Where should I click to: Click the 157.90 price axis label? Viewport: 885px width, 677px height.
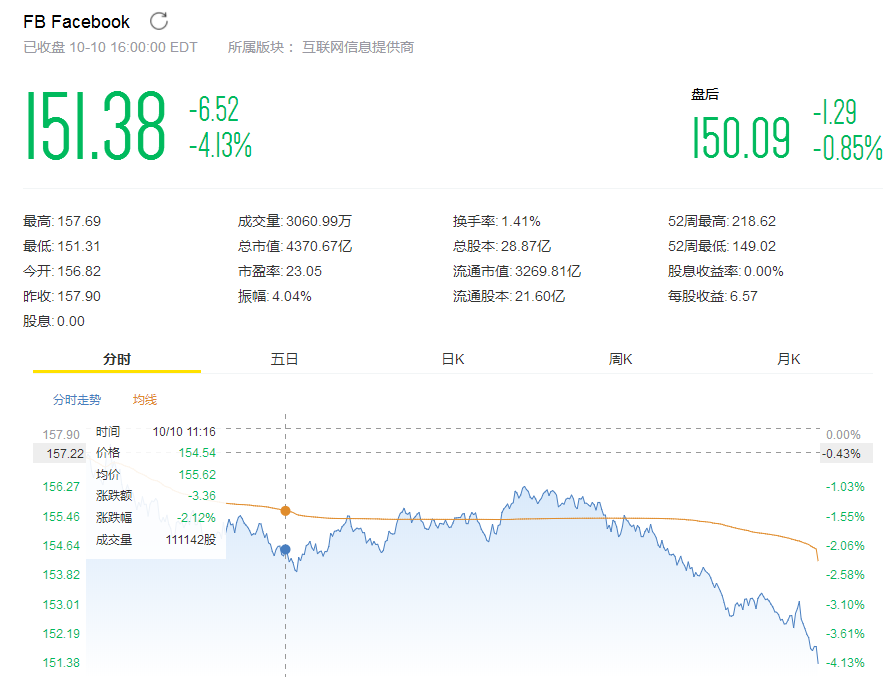(61, 435)
